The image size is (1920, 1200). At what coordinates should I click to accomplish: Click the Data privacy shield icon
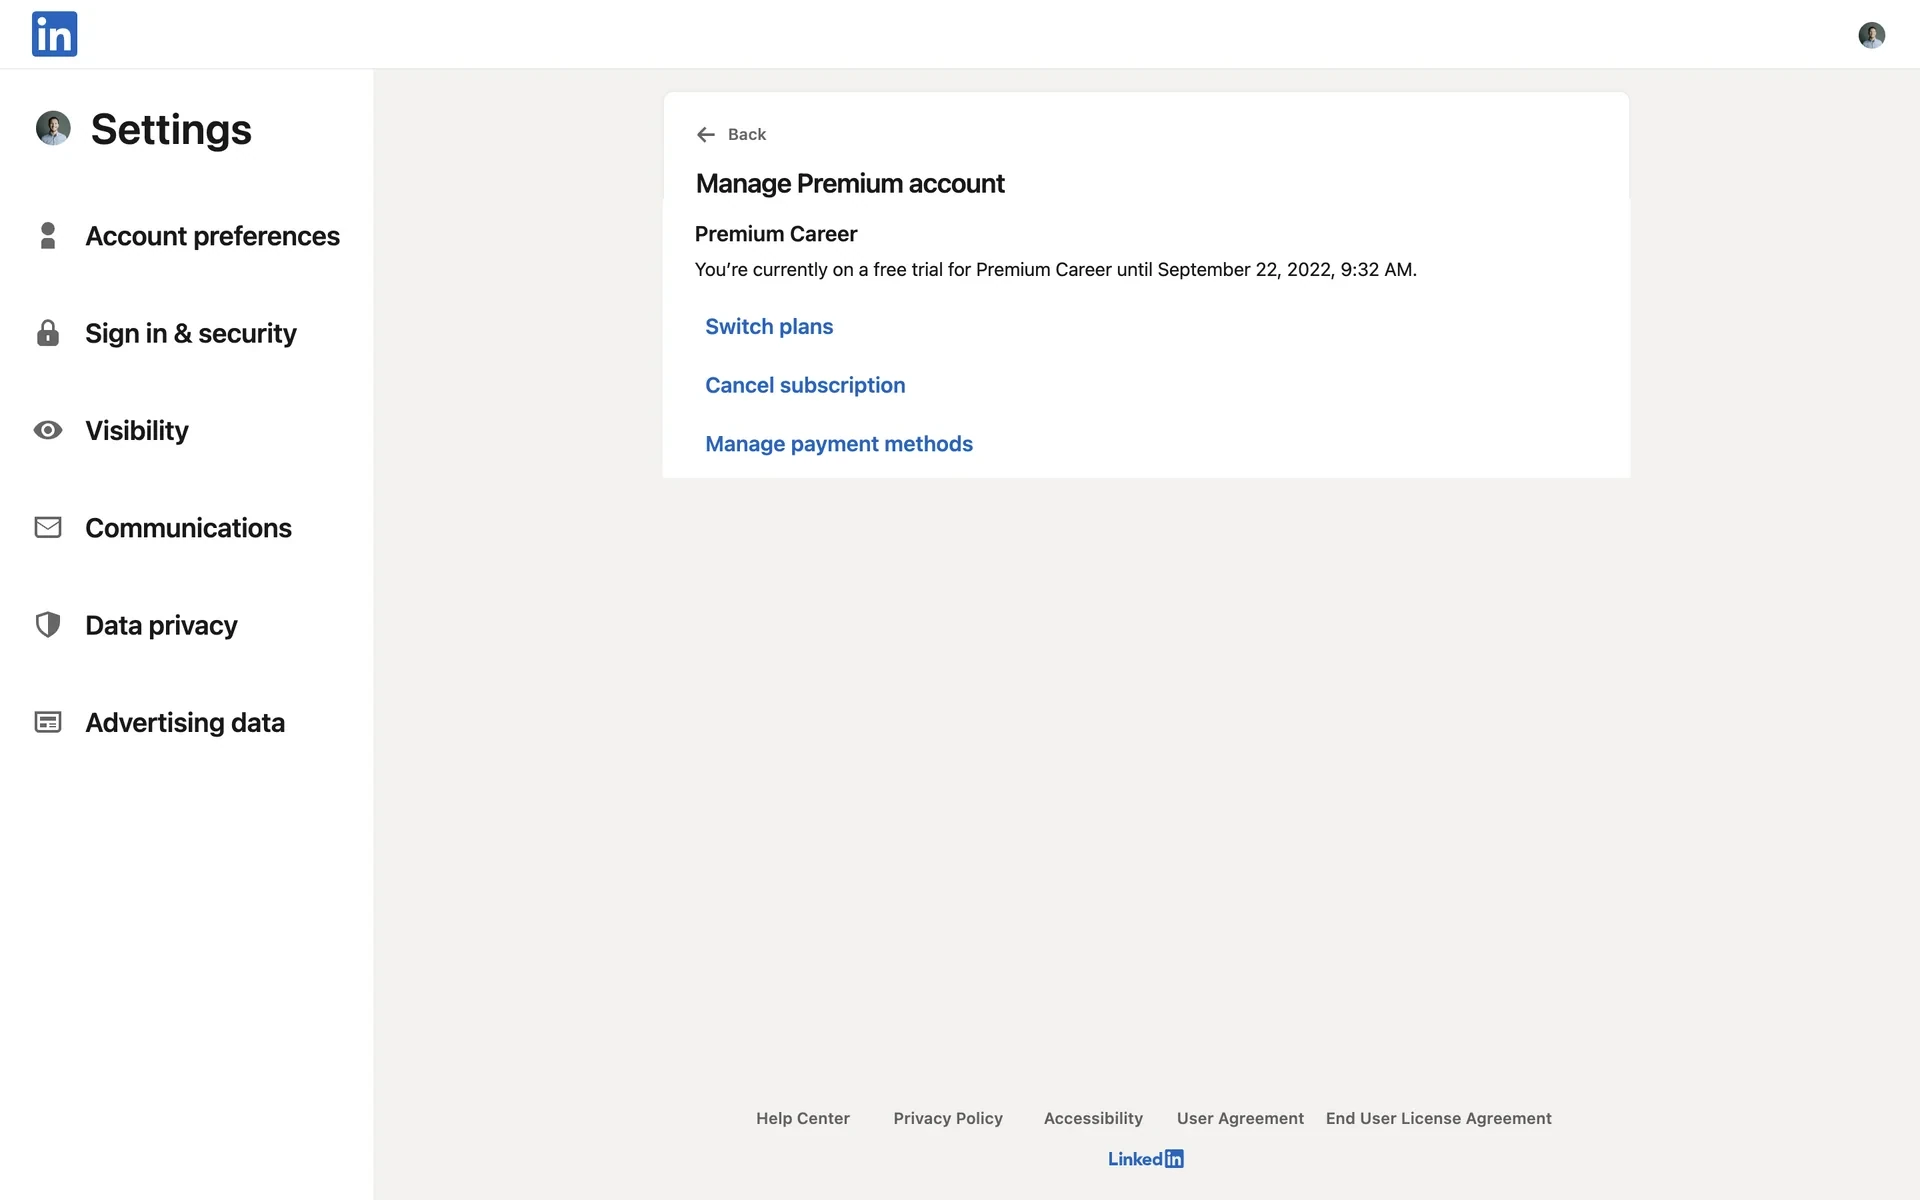click(47, 625)
